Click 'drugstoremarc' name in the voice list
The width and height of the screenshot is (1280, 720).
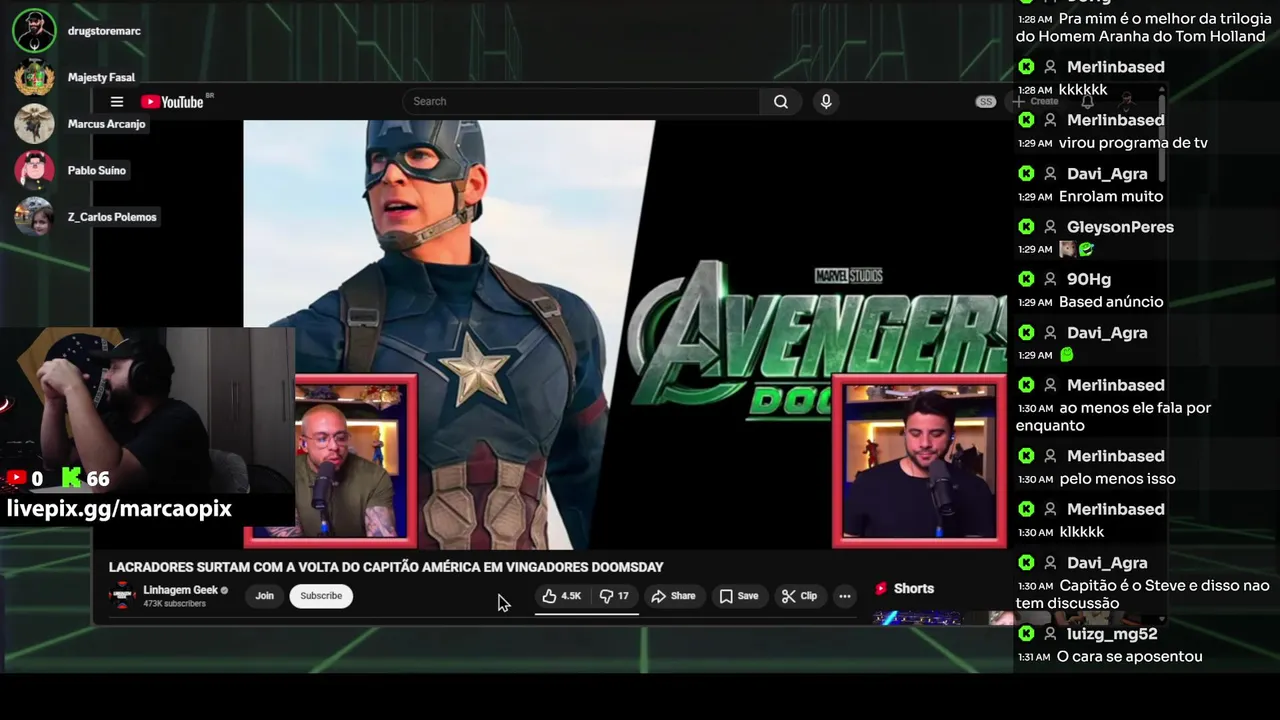[x=104, y=31]
